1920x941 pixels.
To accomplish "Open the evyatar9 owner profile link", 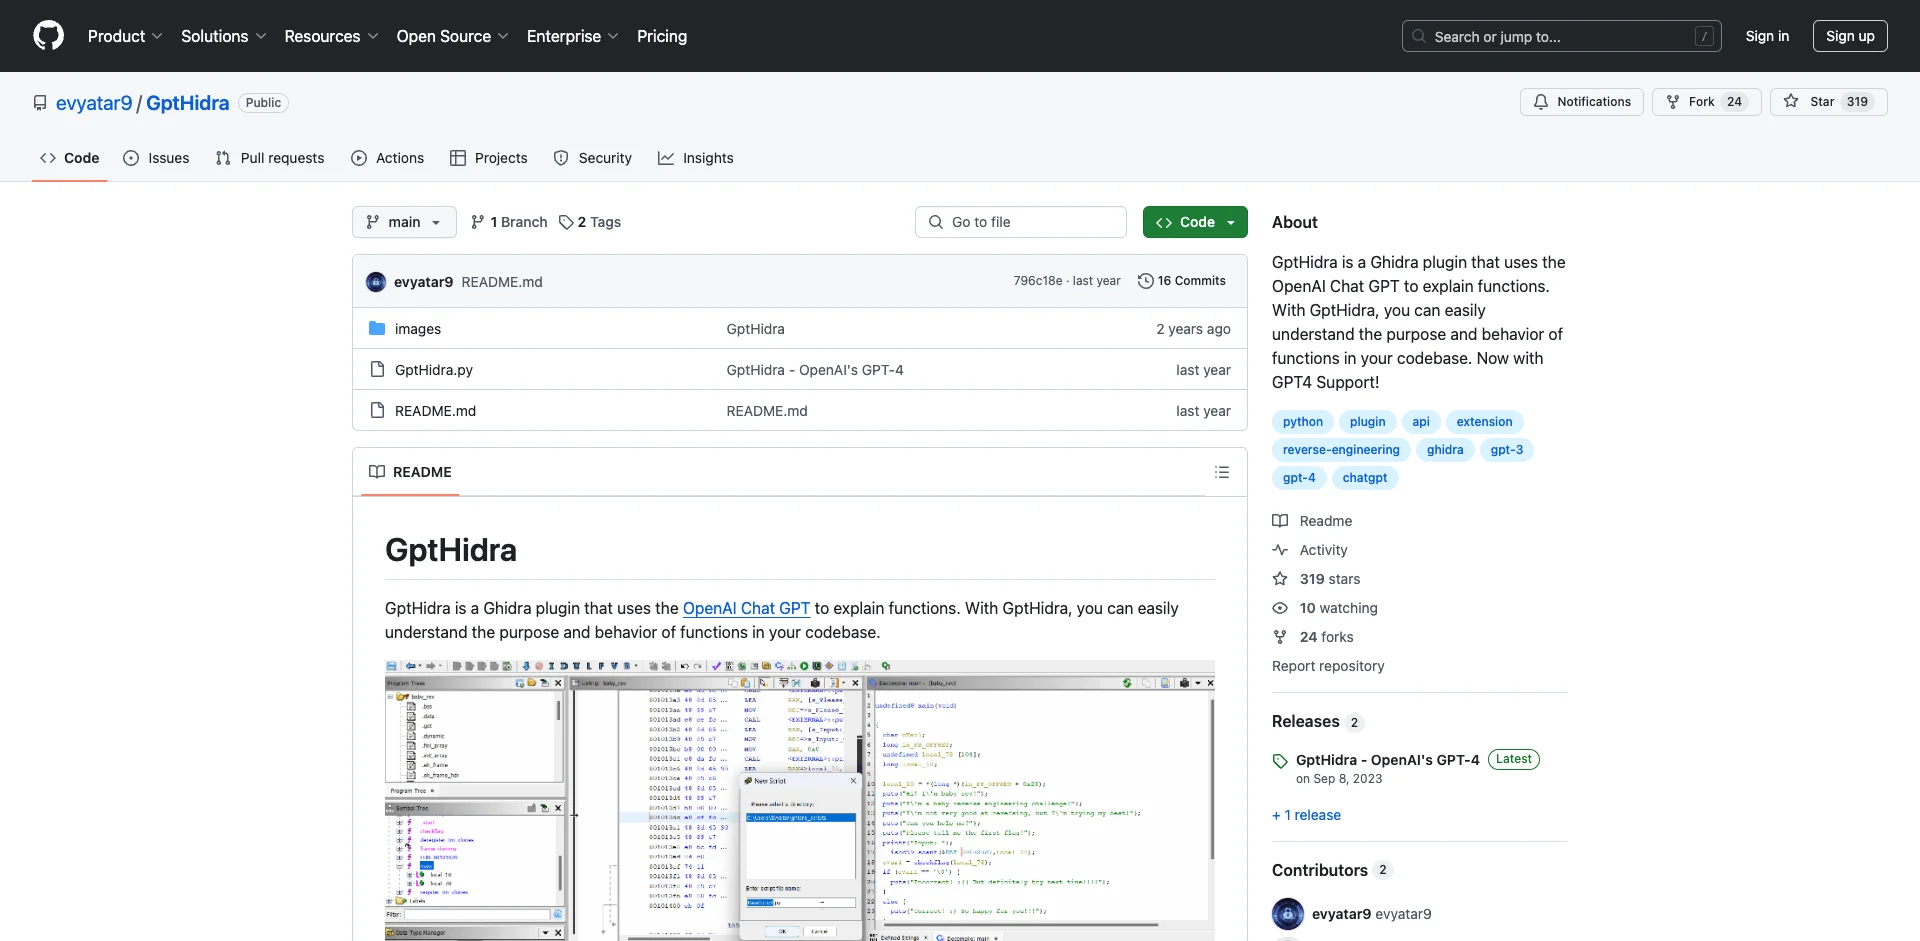I will point(94,103).
